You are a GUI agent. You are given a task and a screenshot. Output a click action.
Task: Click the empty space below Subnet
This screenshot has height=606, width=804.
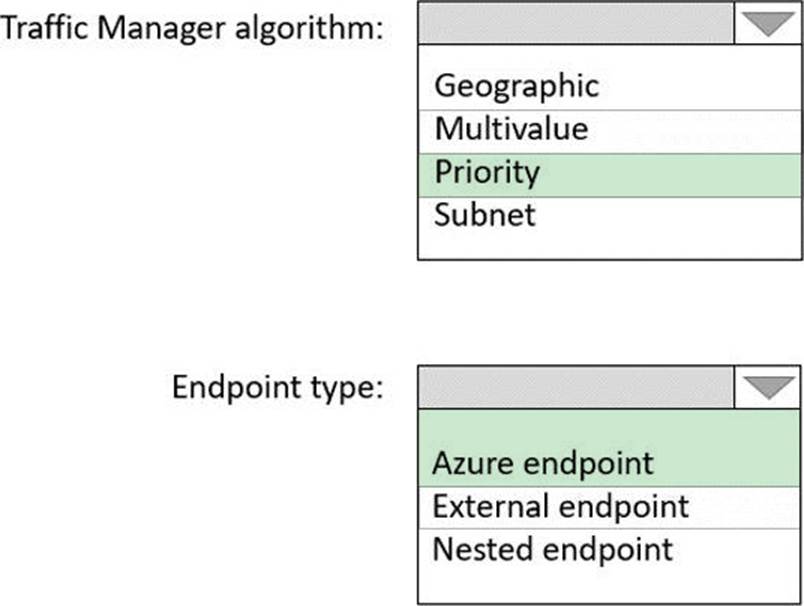pos(610,244)
